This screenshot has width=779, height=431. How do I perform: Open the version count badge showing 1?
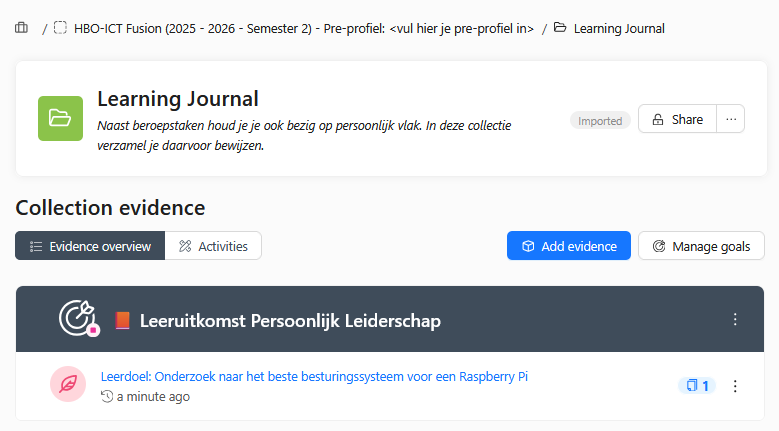coord(697,385)
